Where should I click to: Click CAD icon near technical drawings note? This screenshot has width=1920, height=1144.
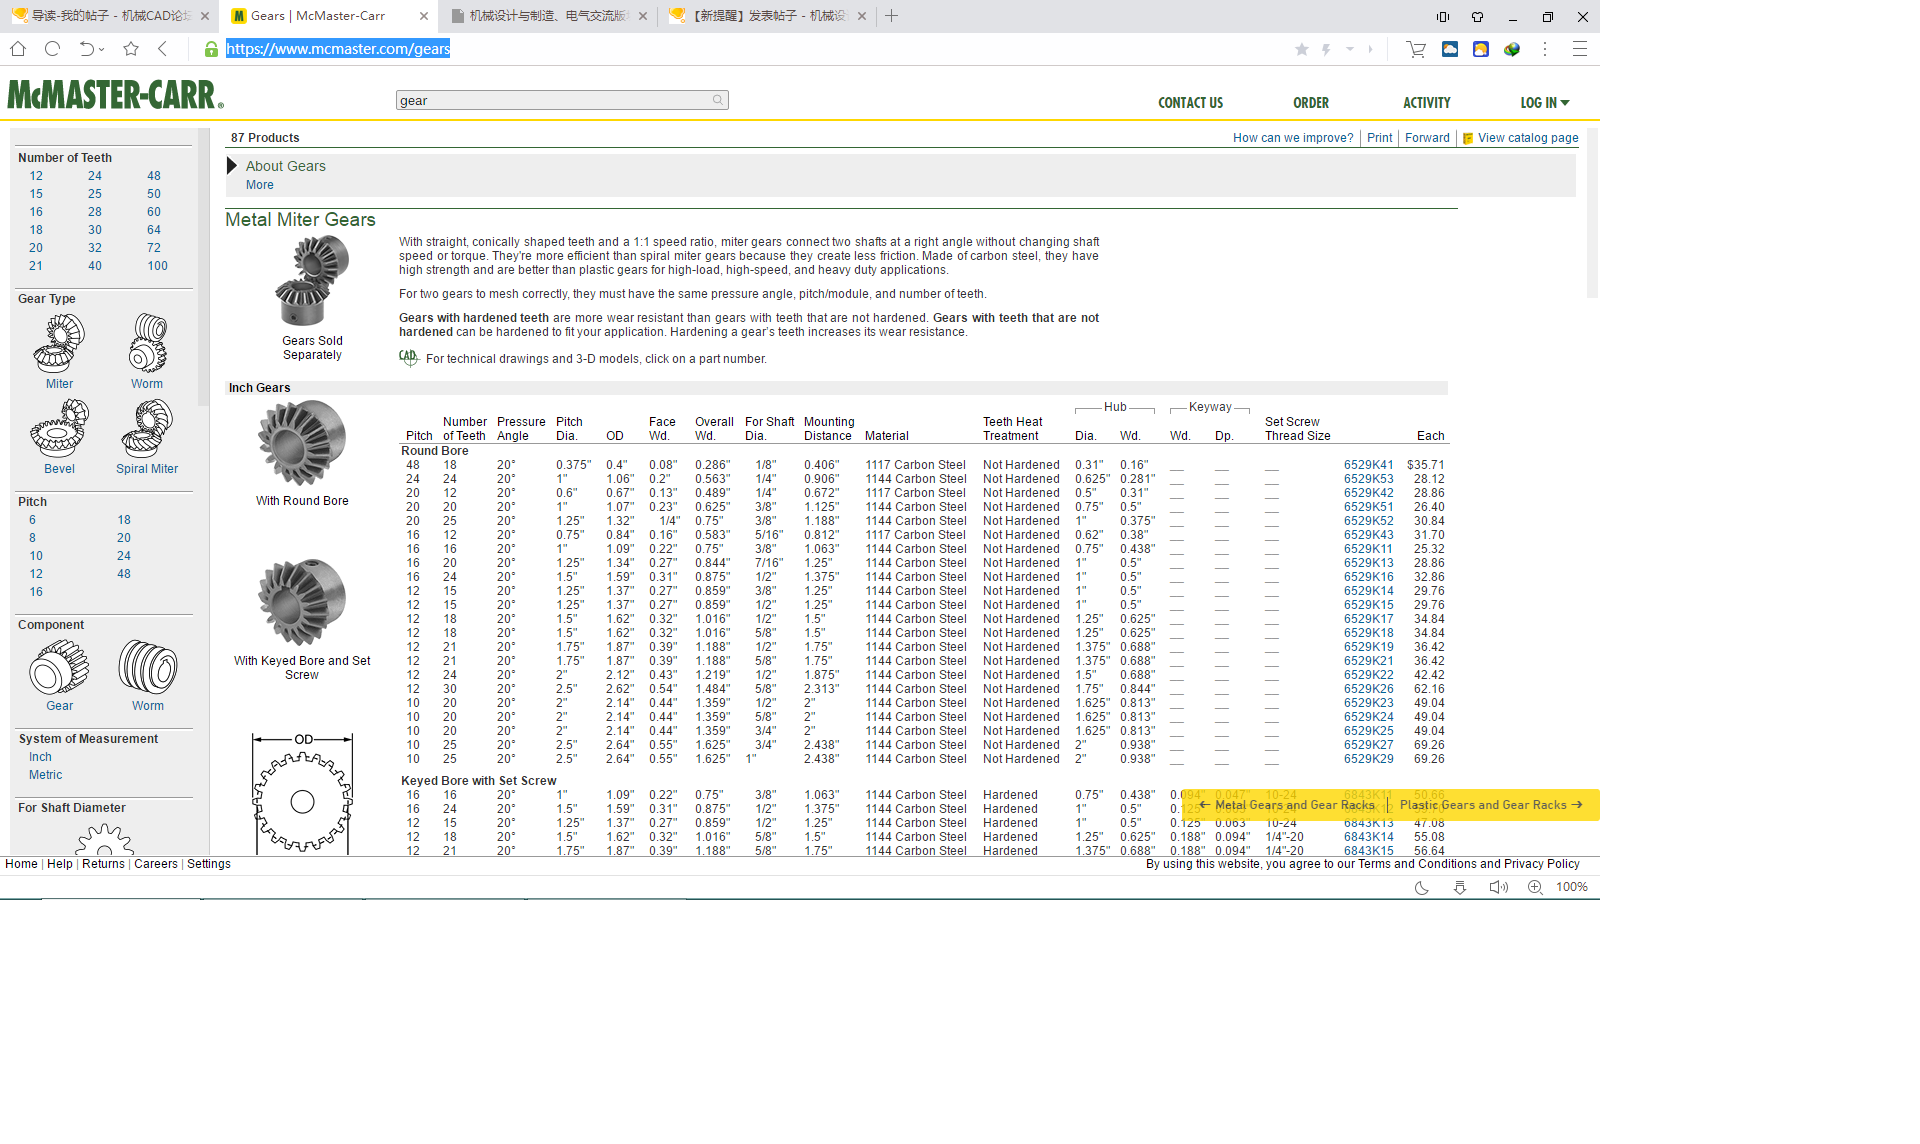[x=408, y=357]
